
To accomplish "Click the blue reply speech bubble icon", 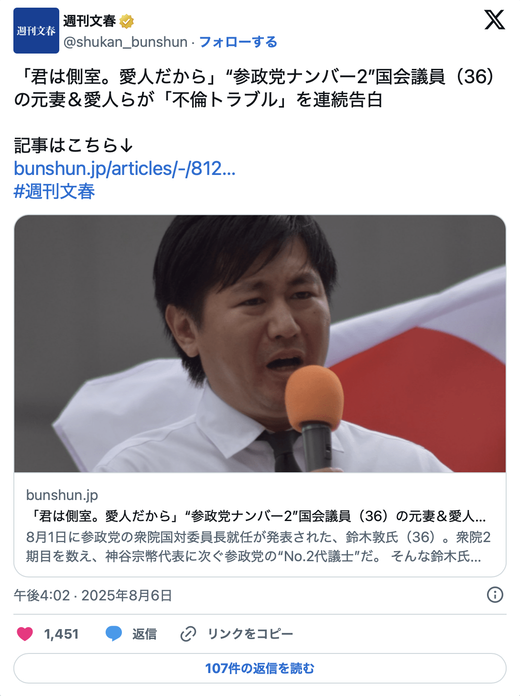I will [114, 633].
